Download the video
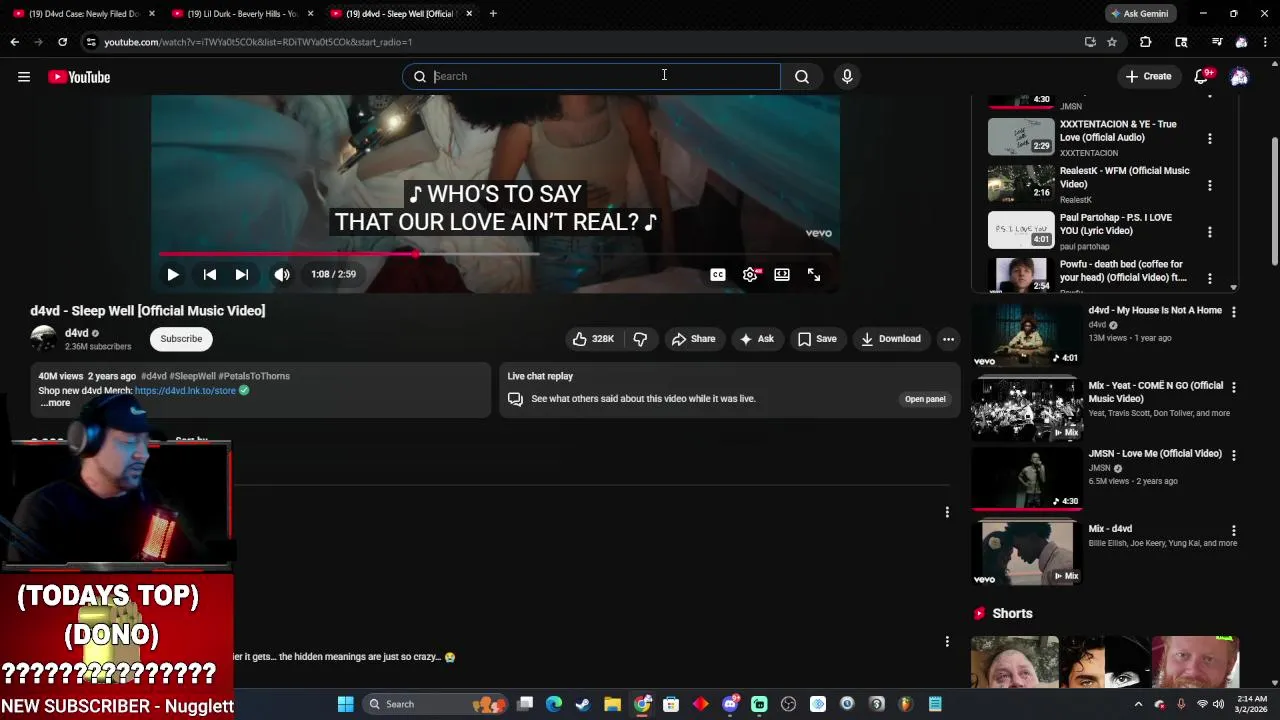 [890, 339]
